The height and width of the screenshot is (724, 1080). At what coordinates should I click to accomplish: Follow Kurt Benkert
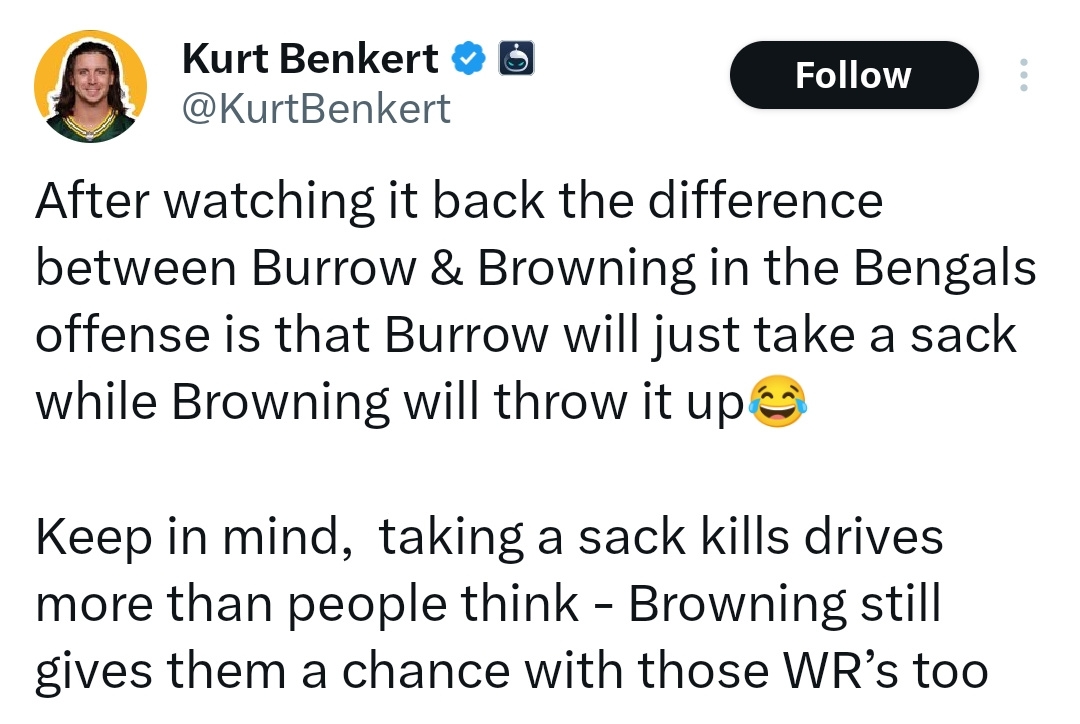click(x=853, y=75)
